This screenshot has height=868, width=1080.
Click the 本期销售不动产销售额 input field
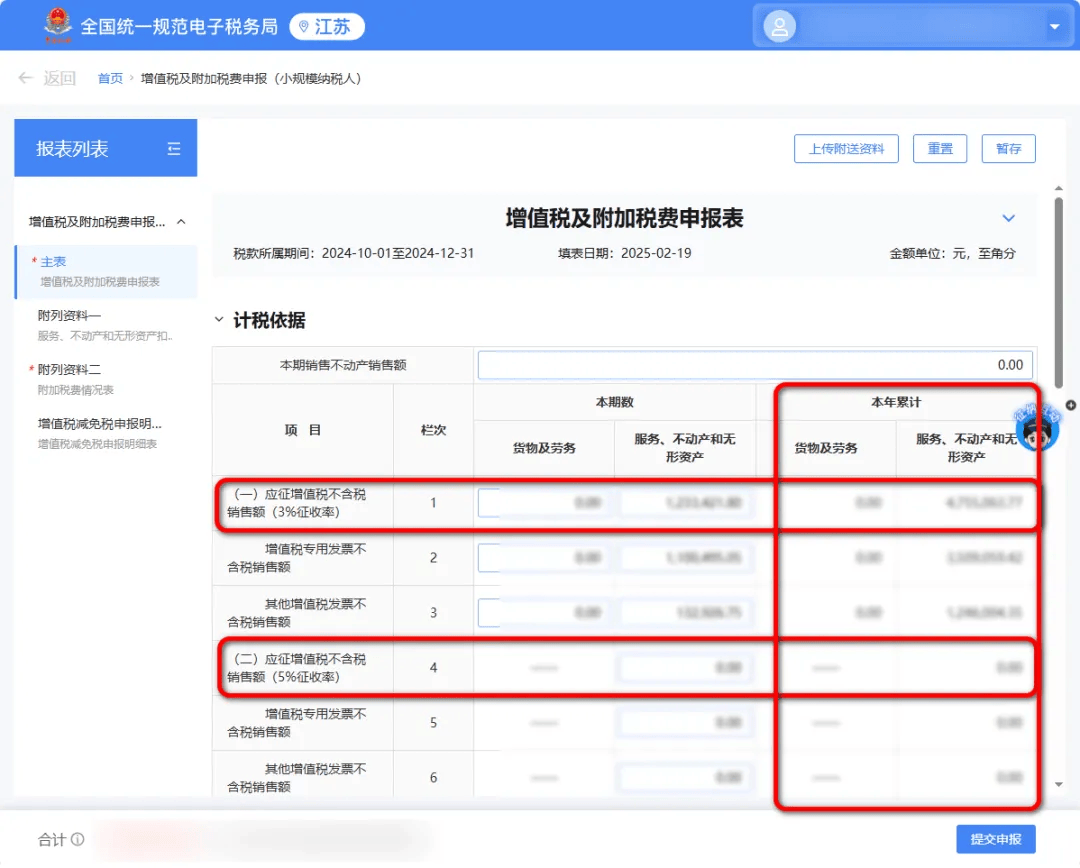[755, 365]
